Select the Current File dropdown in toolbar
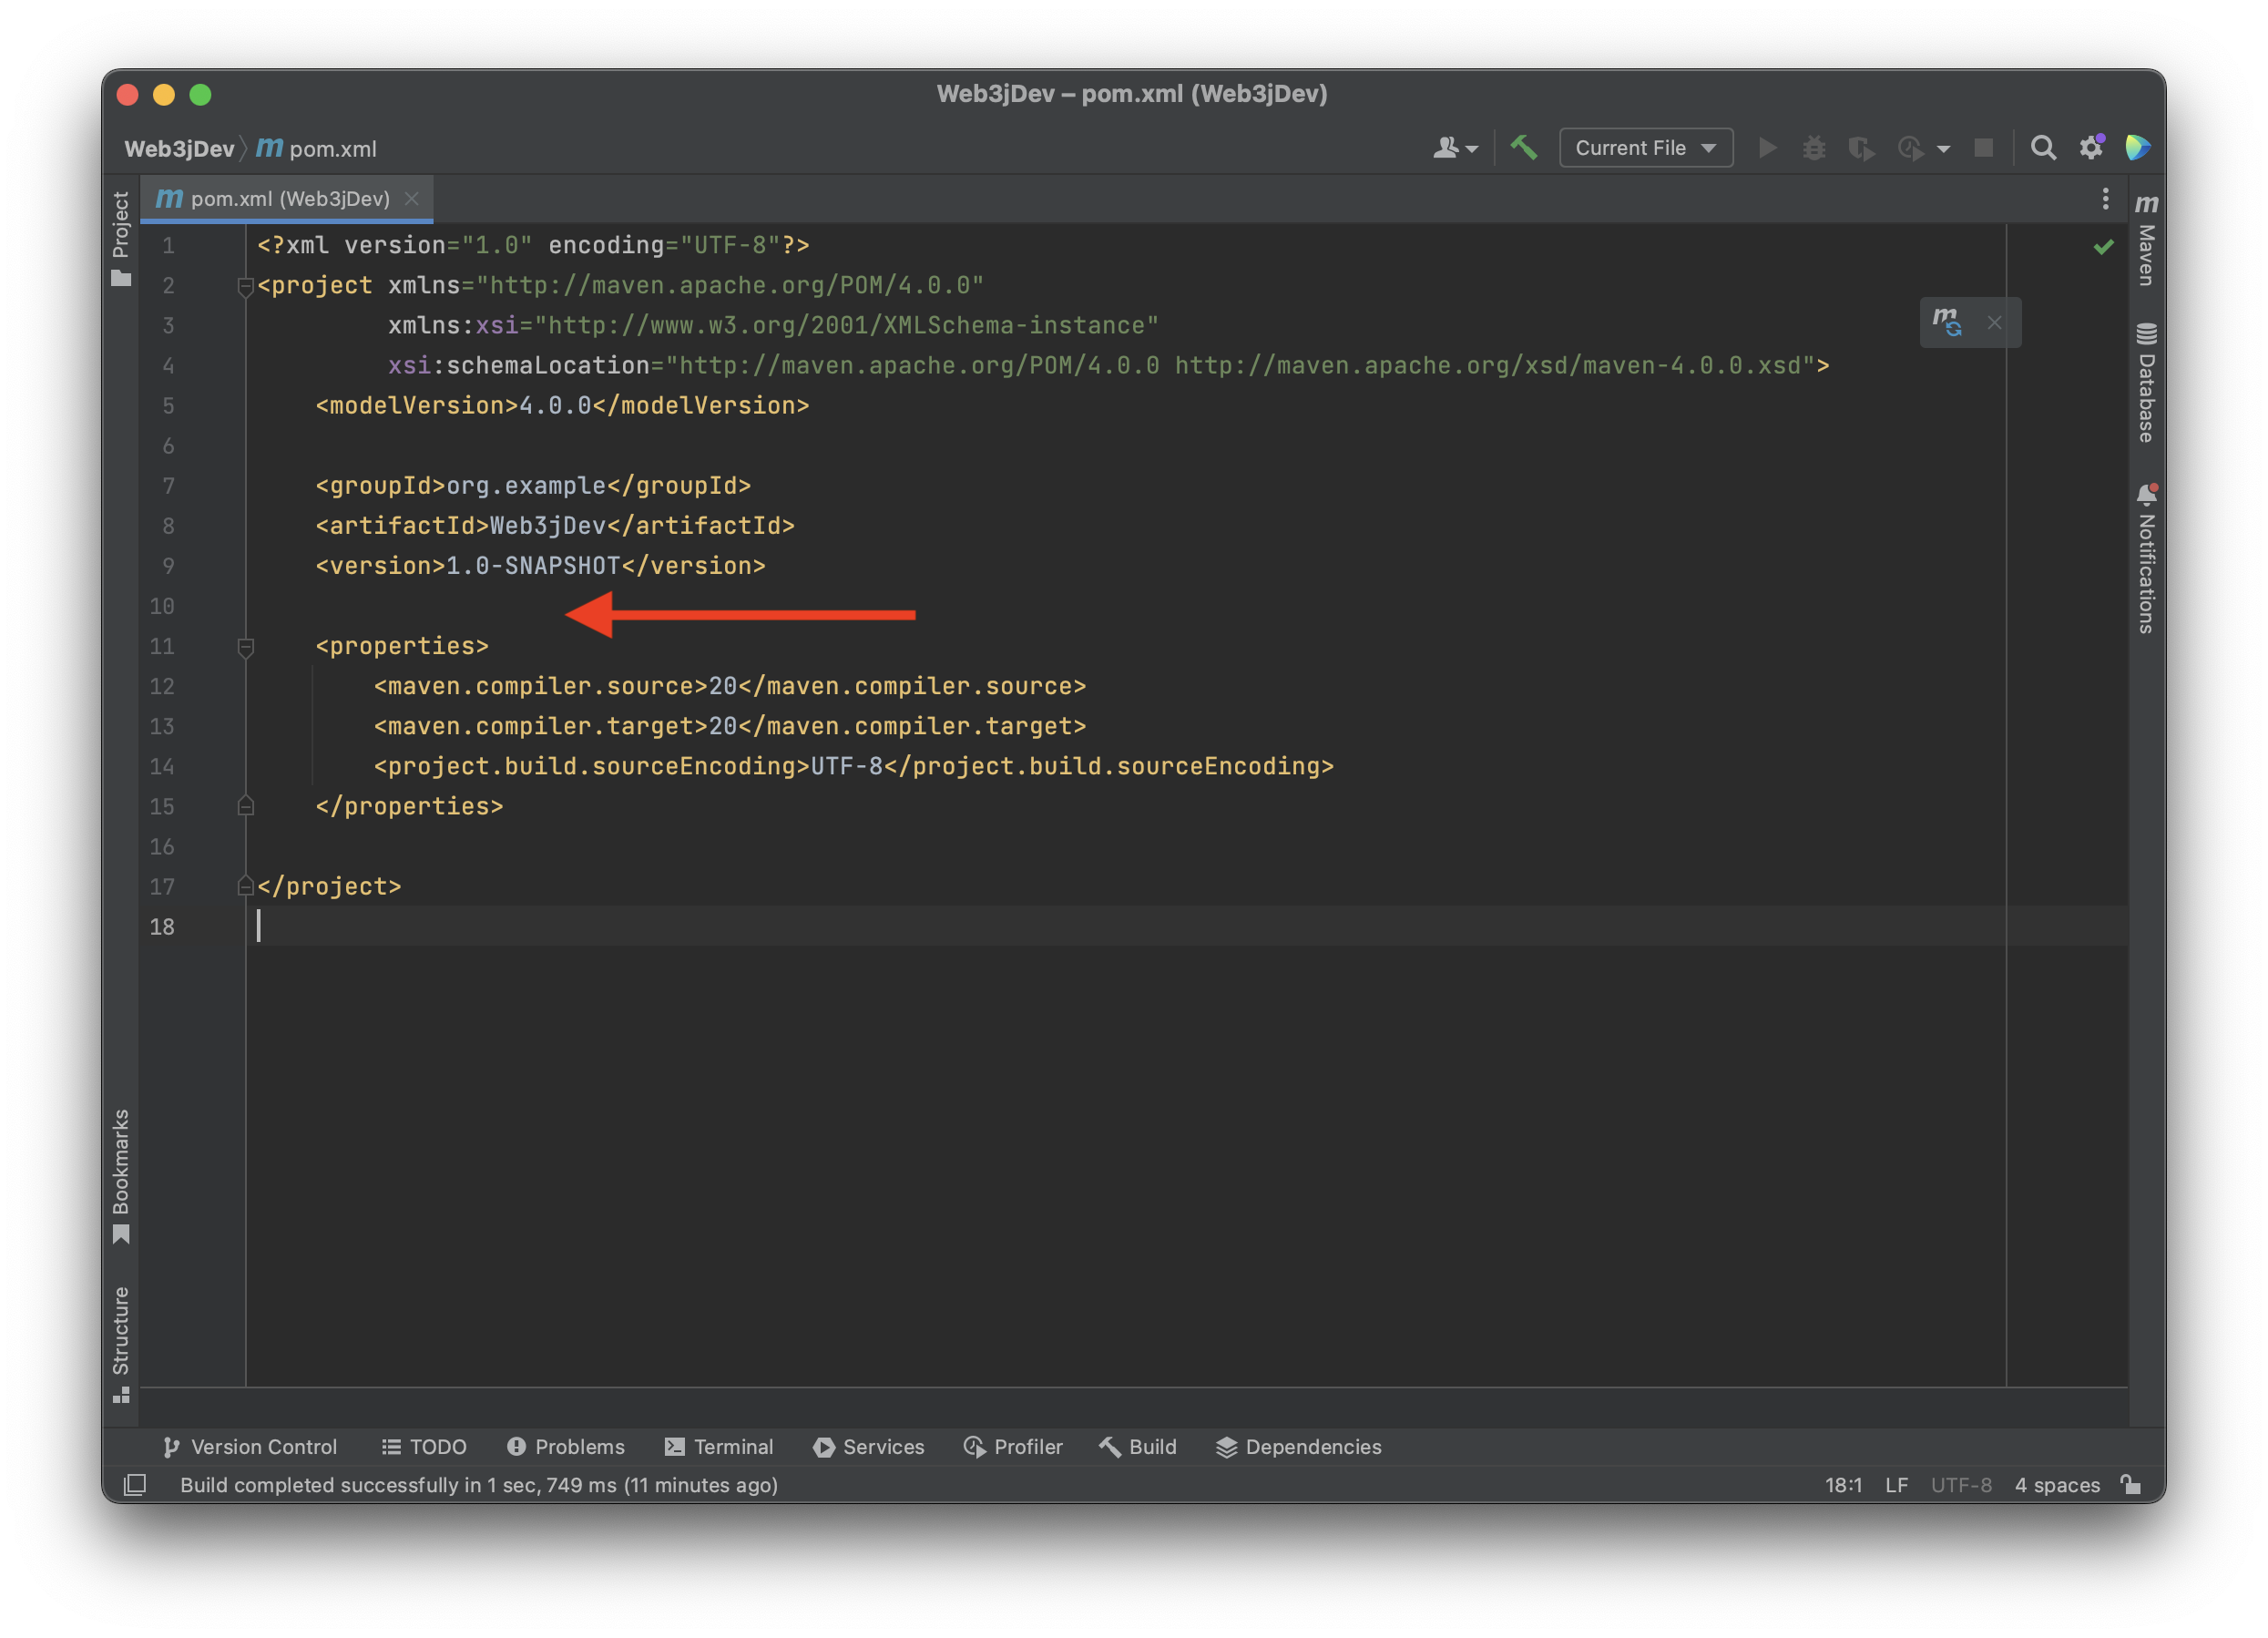The image size is (2268, 1638). [x=1645, y=148]
